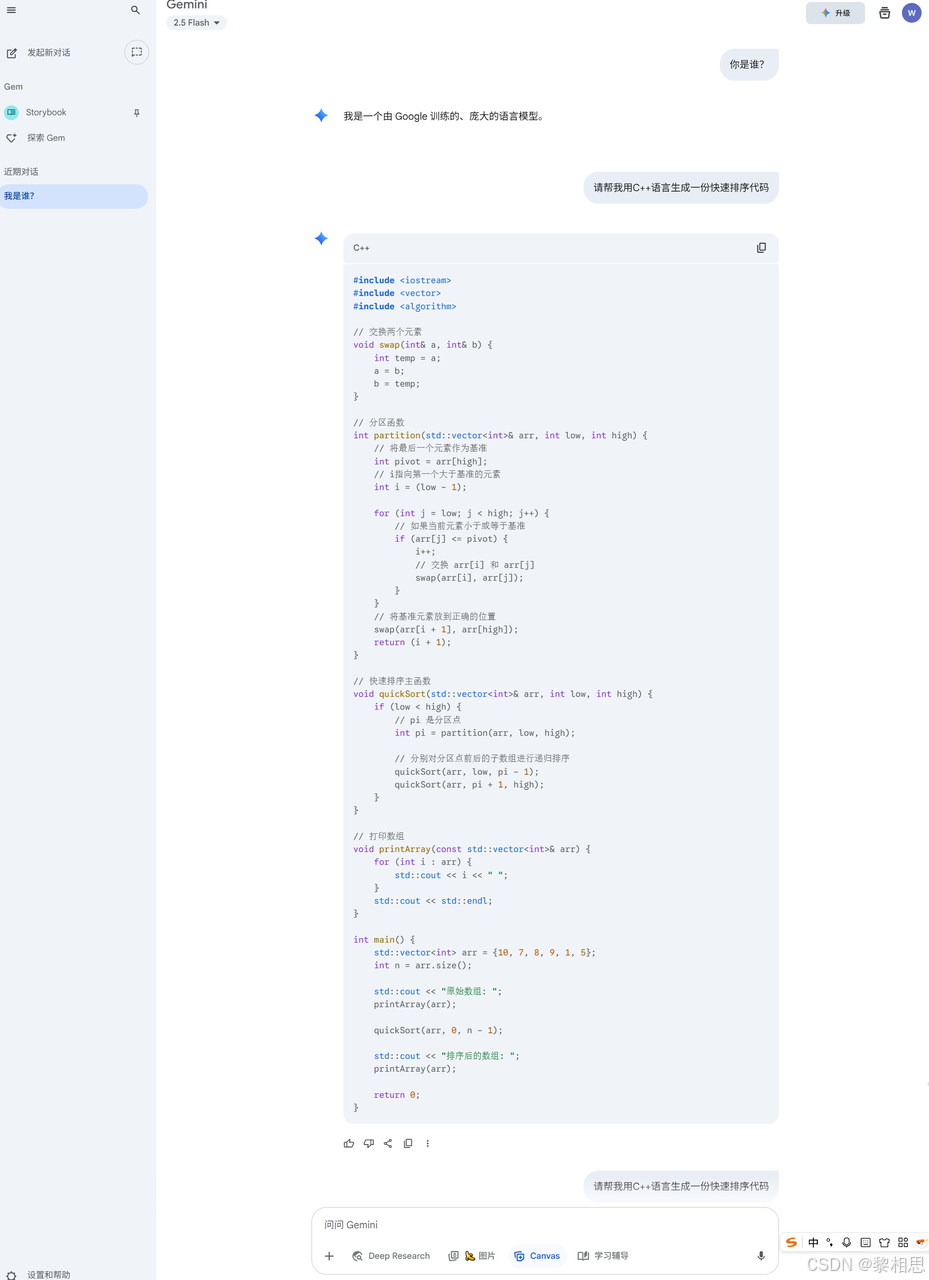This screenshot has height=1280, width=929.
Task: Open the IME toolbox grid icon
Action: [x=903, y=1242]
